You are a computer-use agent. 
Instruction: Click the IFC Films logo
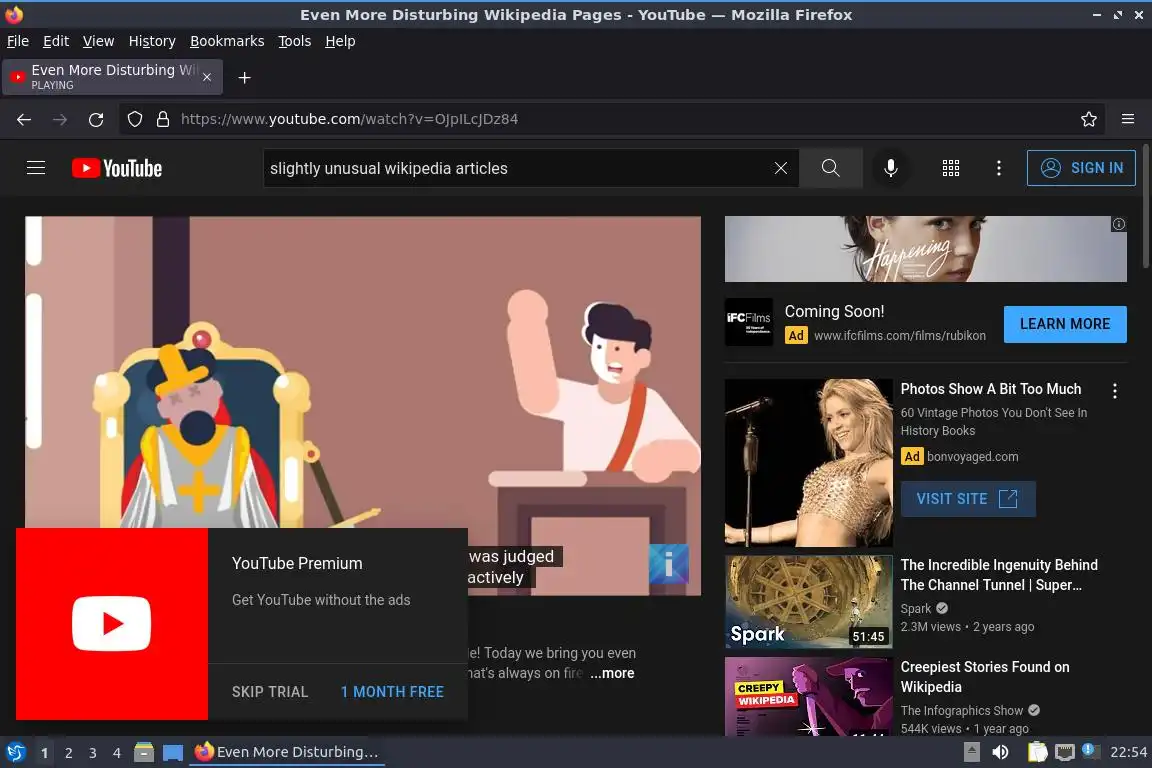pyautogui.click(x=749, y=322)
